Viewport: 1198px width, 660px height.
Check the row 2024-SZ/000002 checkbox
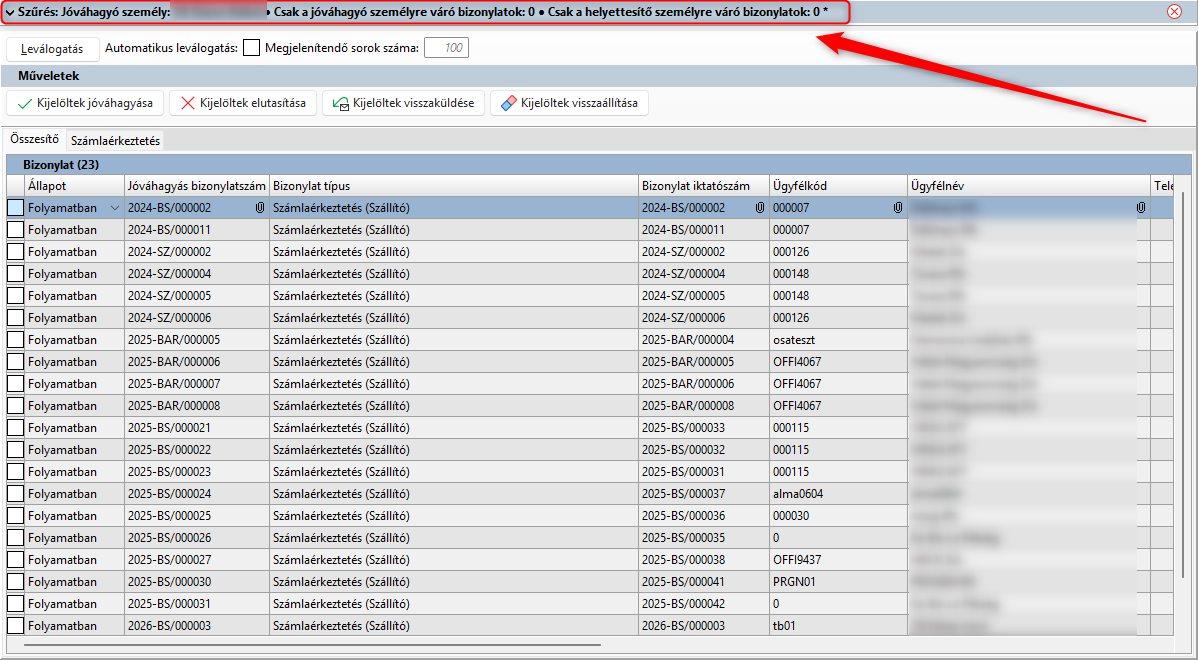point(15,251)
